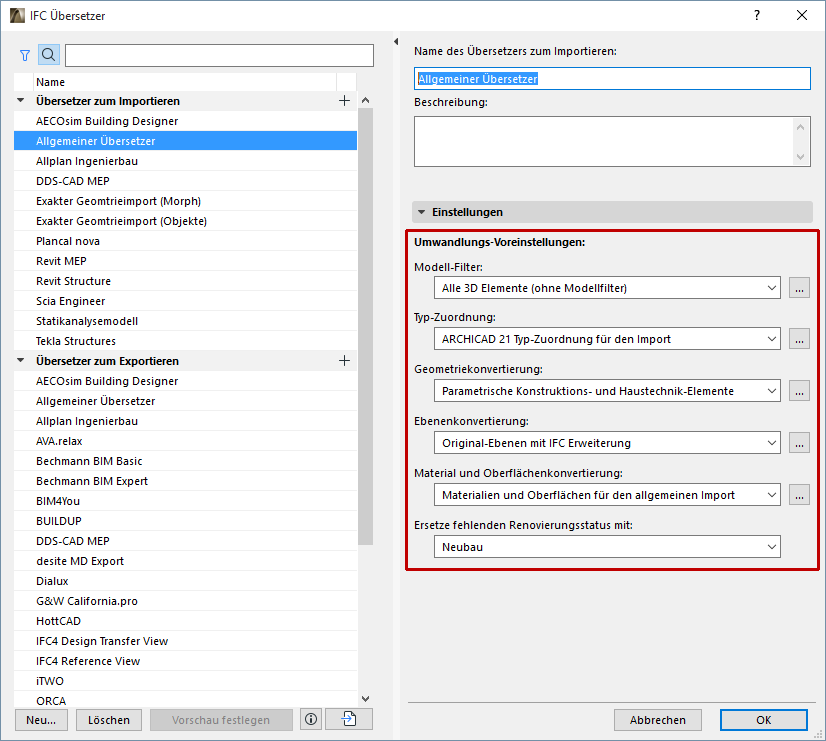Add new export translator with plus icon
The image size is (826, 741).
click(x=345, y=361)
